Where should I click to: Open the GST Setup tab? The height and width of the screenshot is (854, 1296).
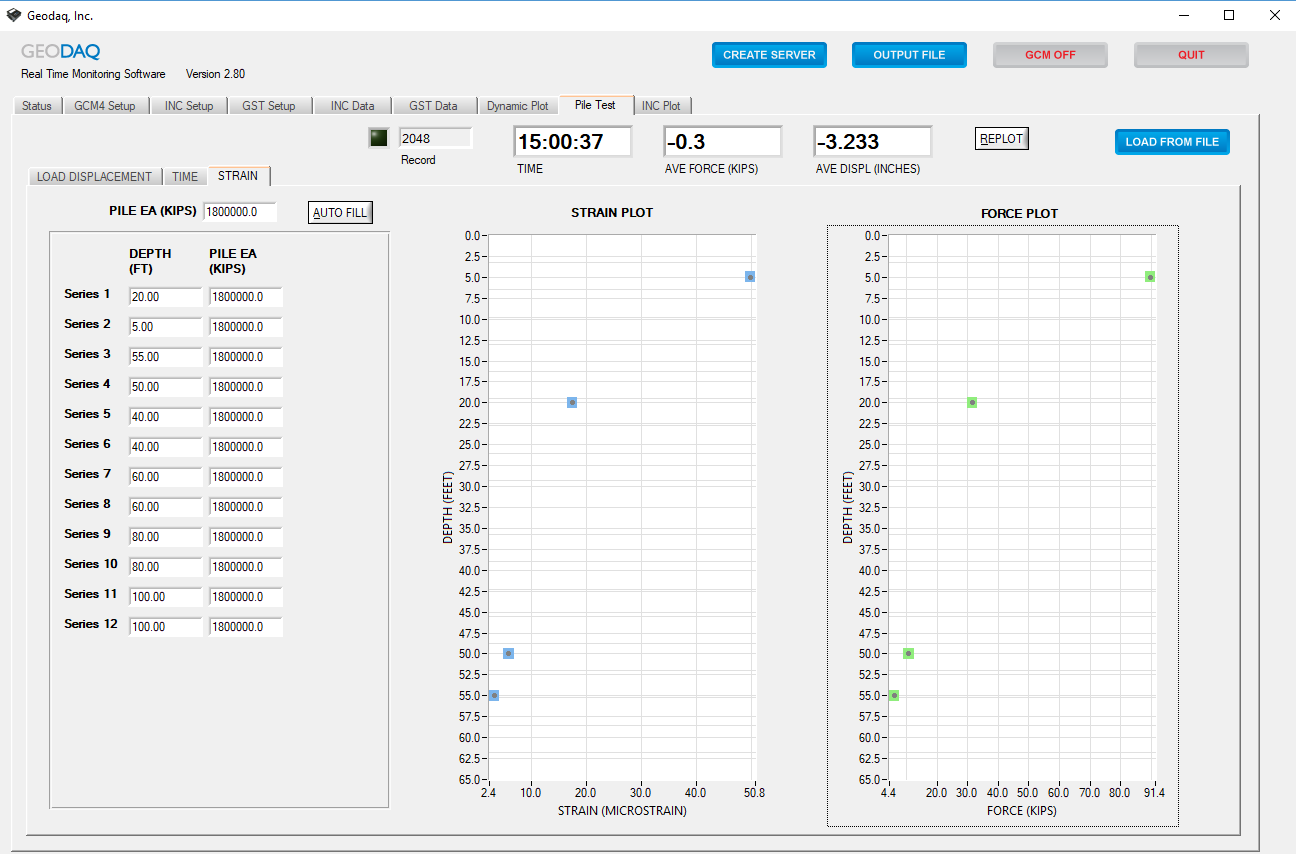pyautogui.click(x=269, y=106)
